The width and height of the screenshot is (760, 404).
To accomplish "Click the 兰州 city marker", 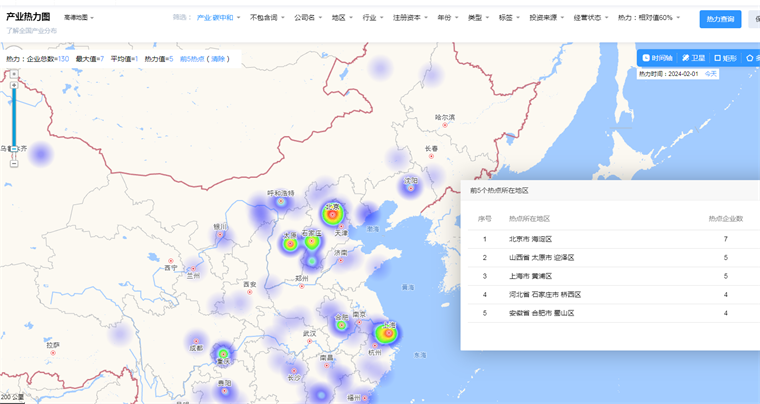I will click(193, 268).
